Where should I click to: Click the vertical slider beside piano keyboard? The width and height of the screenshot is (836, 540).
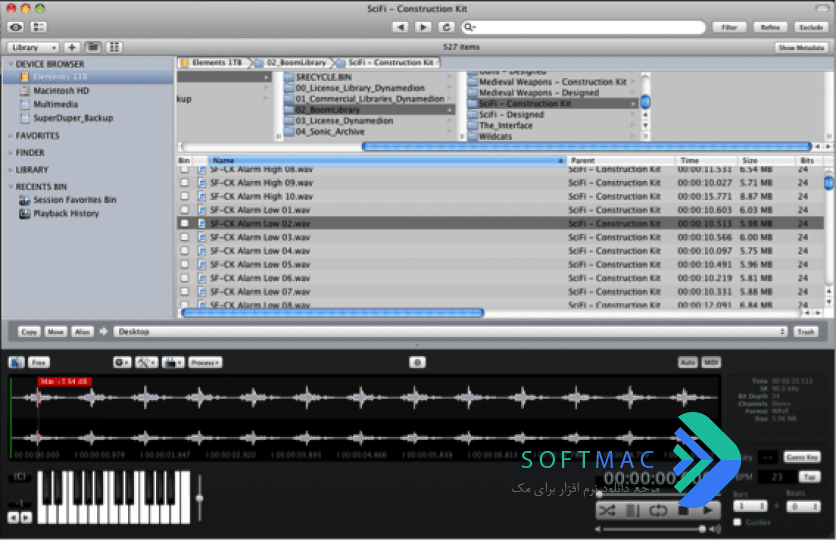pos(199,498)
